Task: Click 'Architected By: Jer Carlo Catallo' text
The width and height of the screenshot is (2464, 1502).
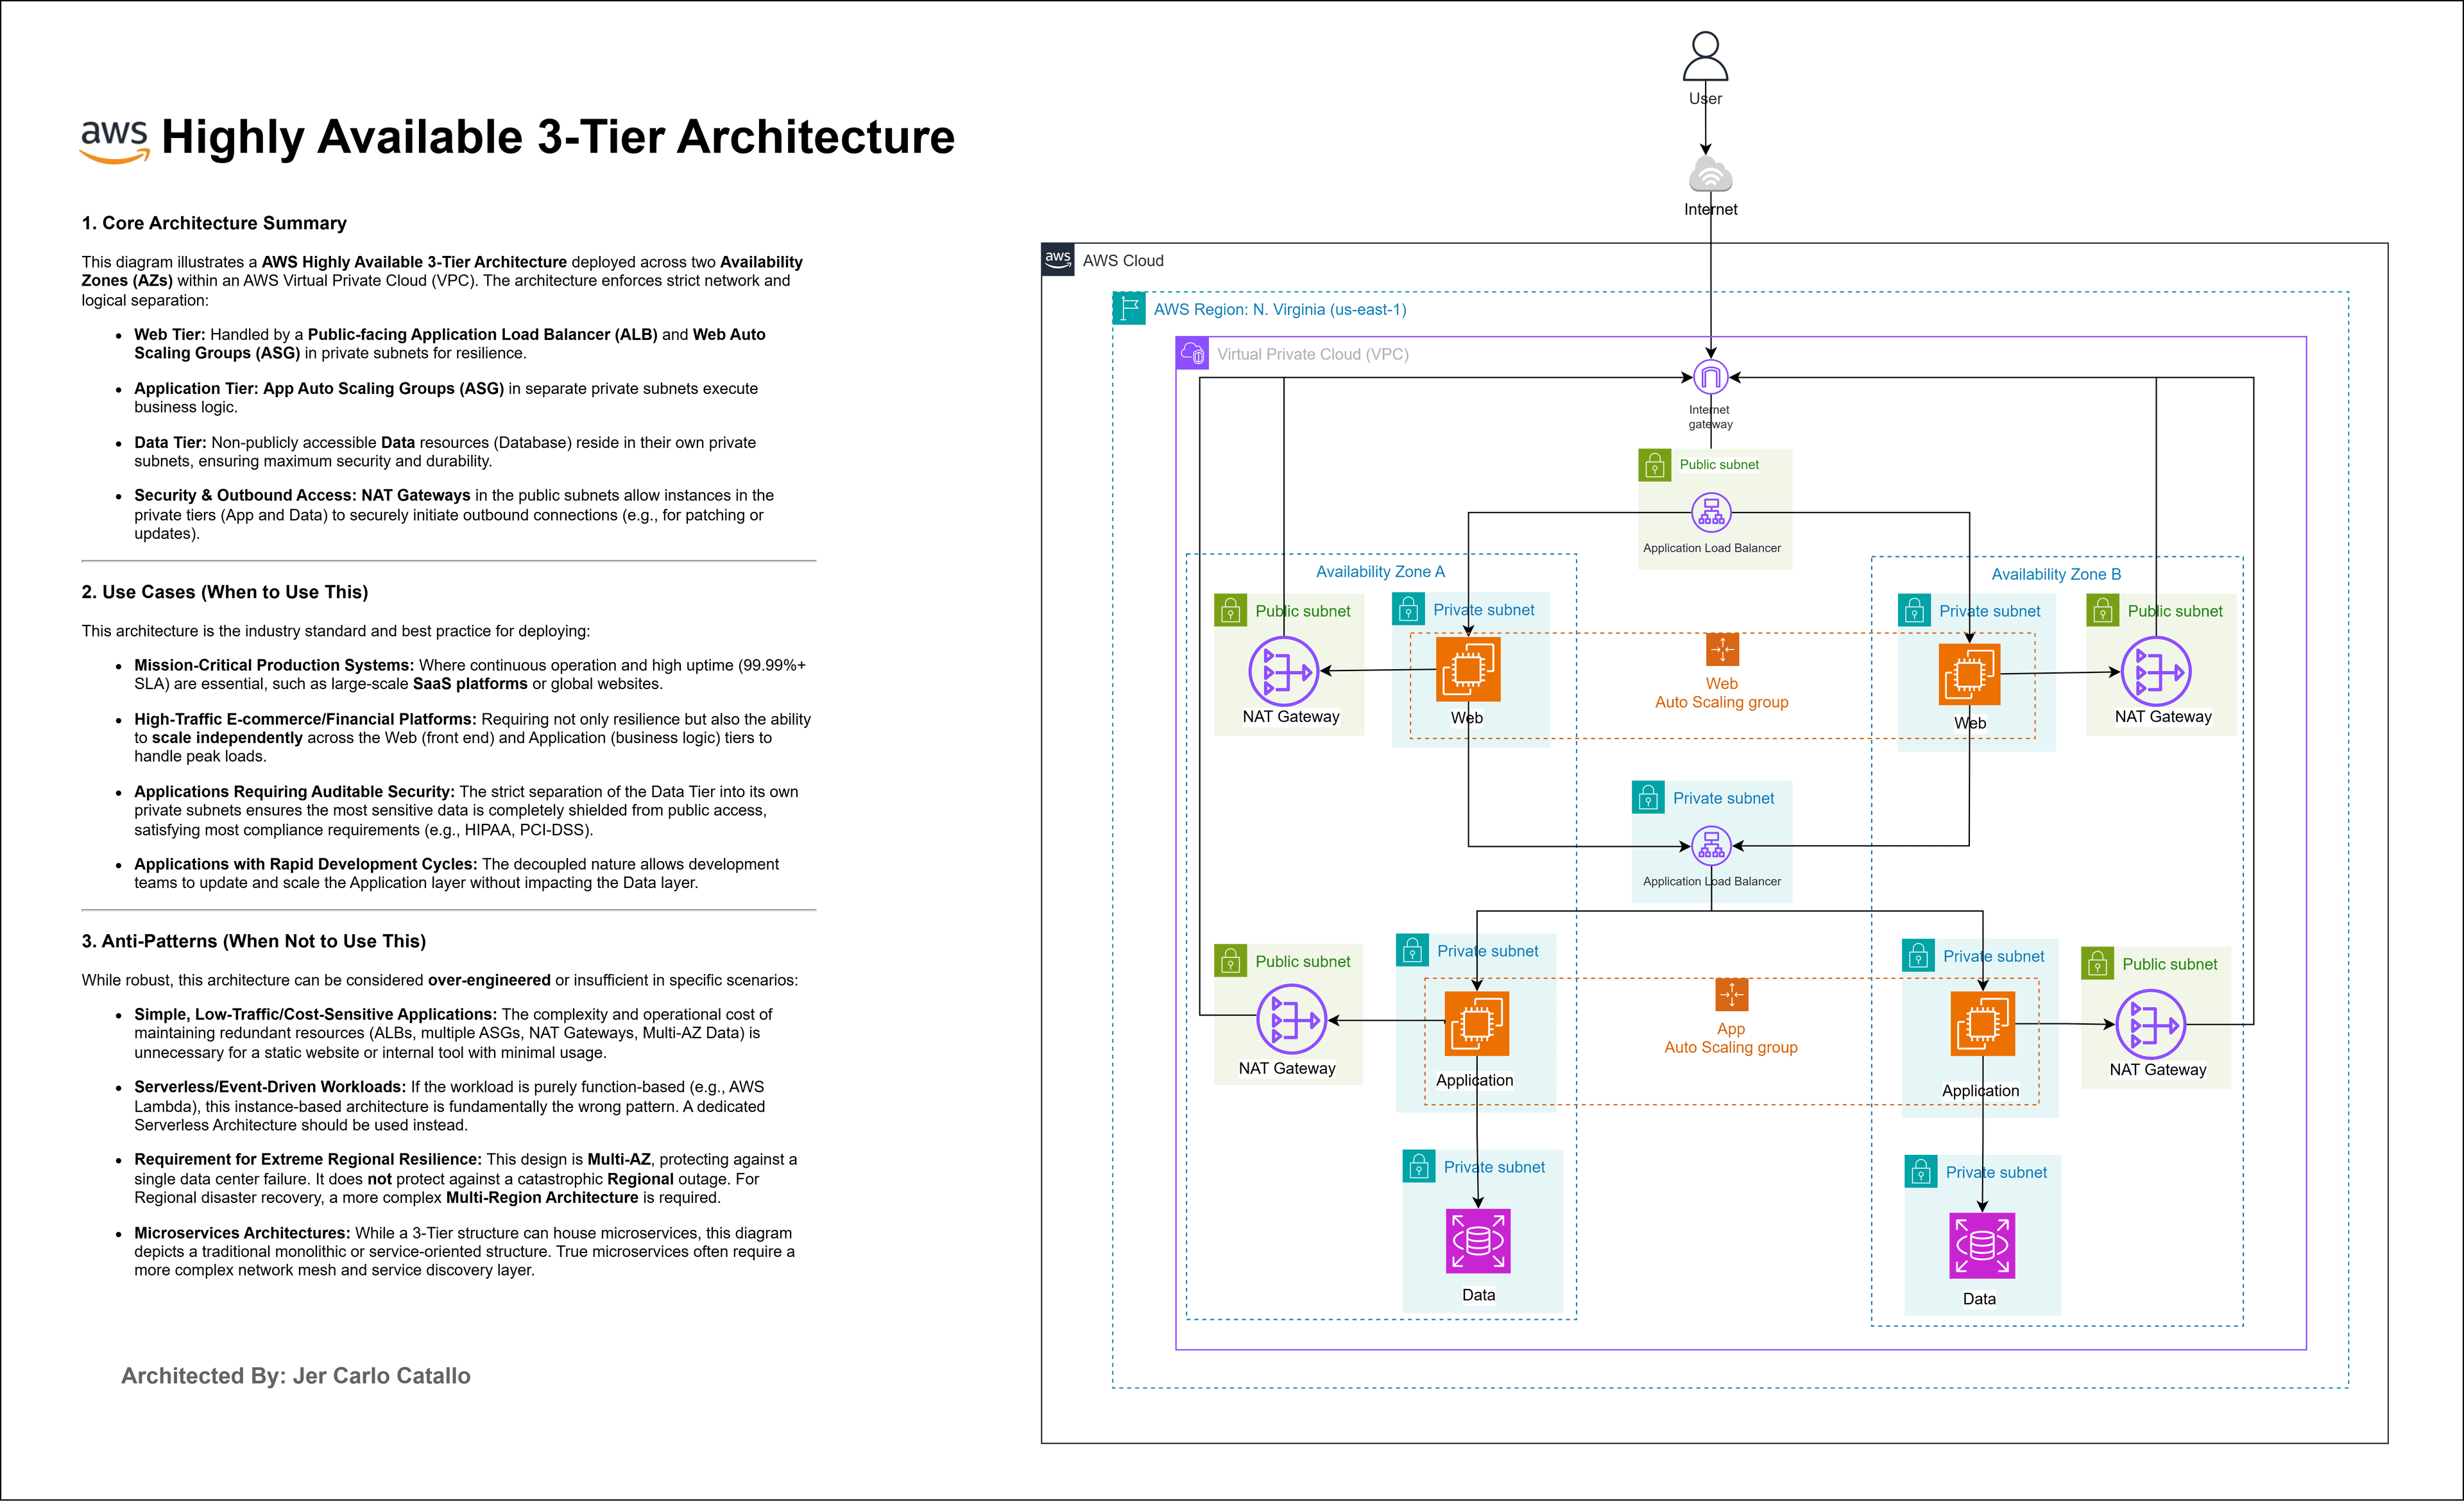Action: [x=296, y=1376]
